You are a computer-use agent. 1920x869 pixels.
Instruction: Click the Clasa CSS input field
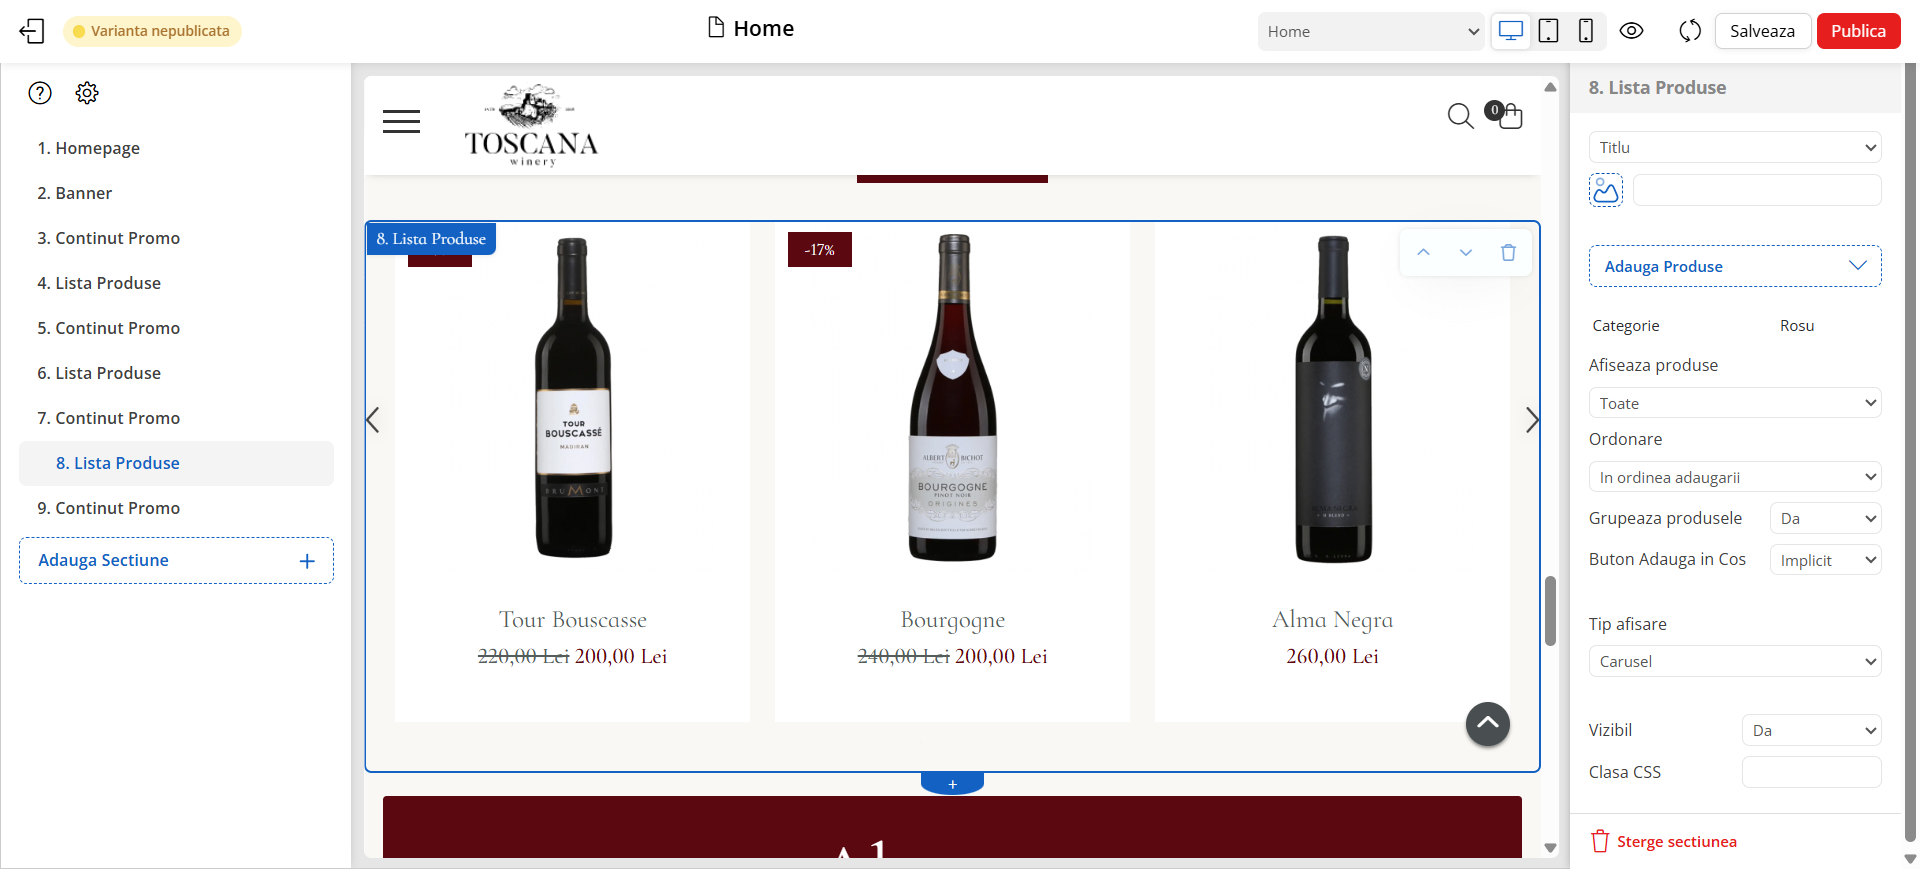coord(1811,772)
